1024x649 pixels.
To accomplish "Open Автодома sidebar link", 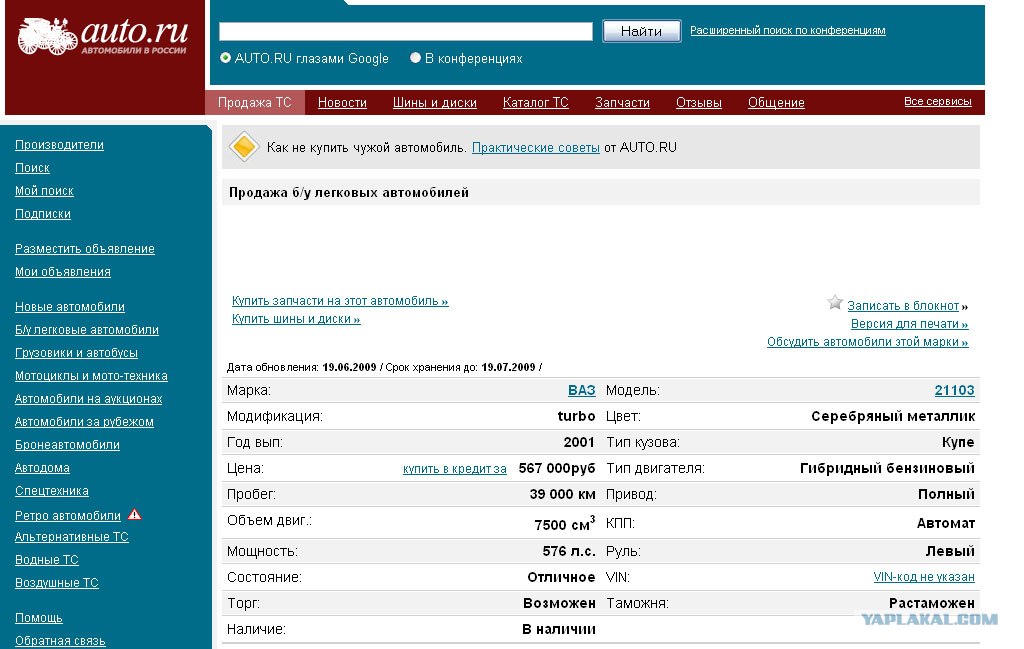I will coord(42,467).
